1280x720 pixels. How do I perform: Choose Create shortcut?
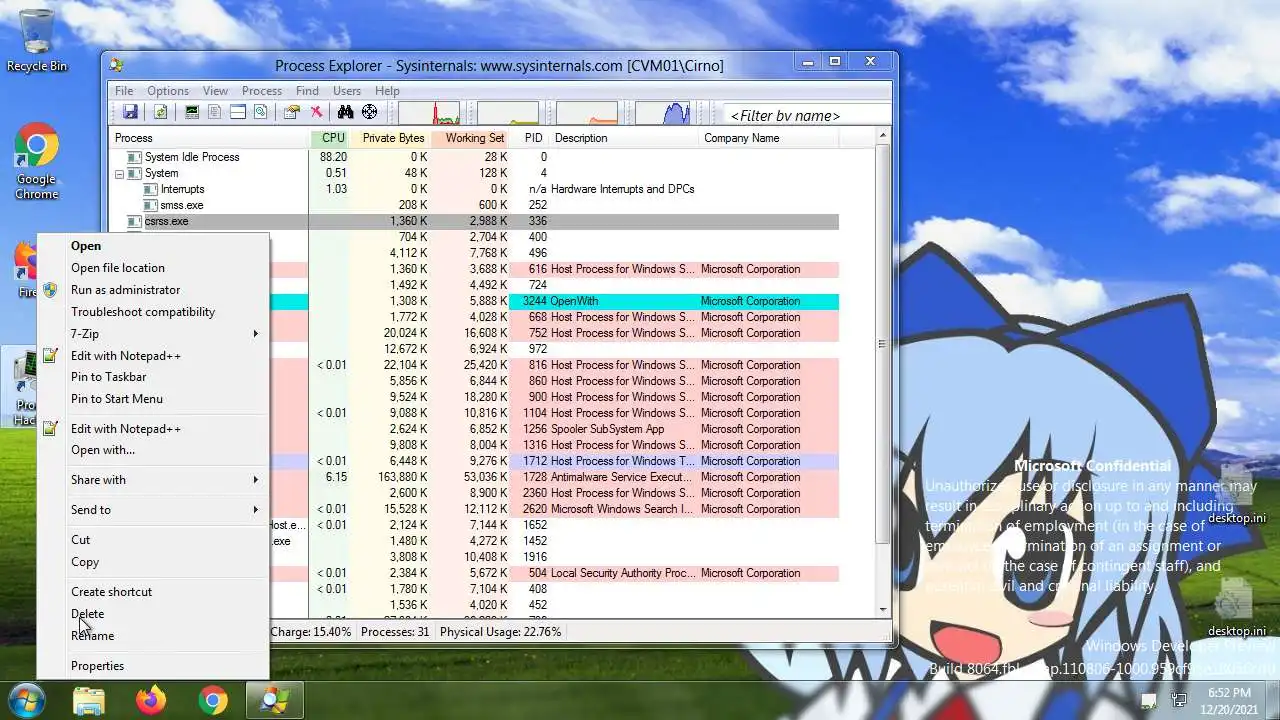click(x=153, y=592)
